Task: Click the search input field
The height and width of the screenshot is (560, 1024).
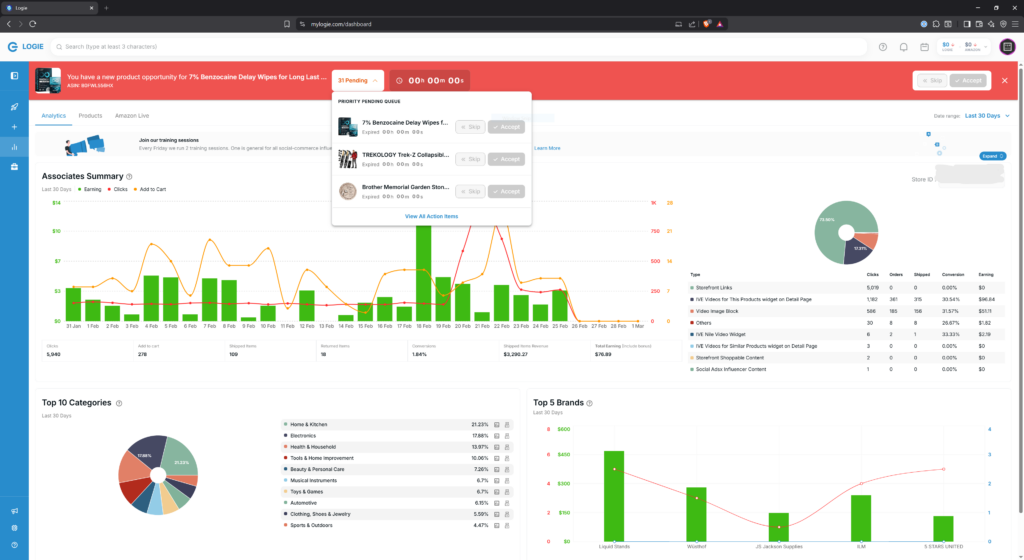Action: [x=460, y=46]
